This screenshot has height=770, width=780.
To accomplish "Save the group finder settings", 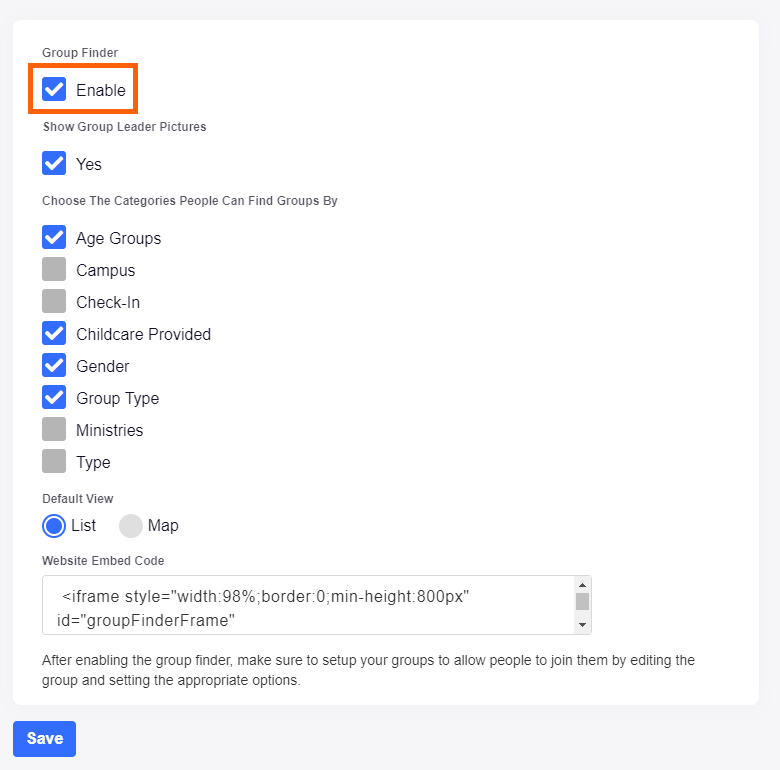I will 44,739.
